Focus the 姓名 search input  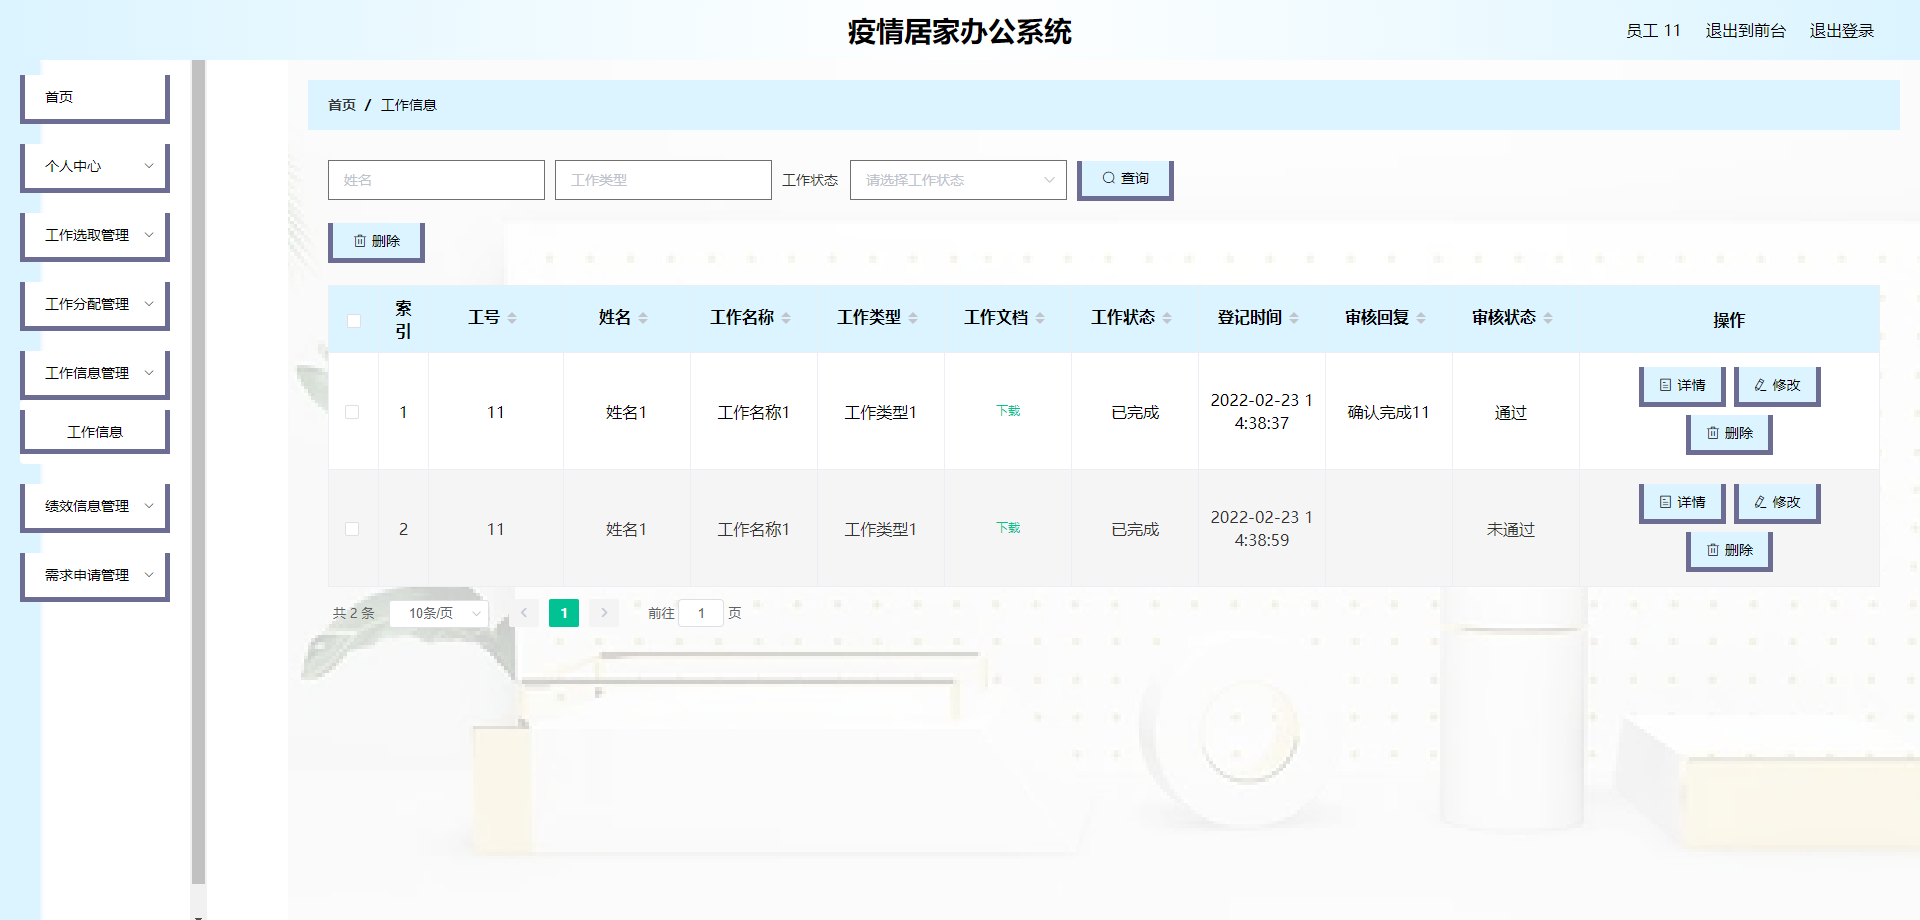click(436, 180)
